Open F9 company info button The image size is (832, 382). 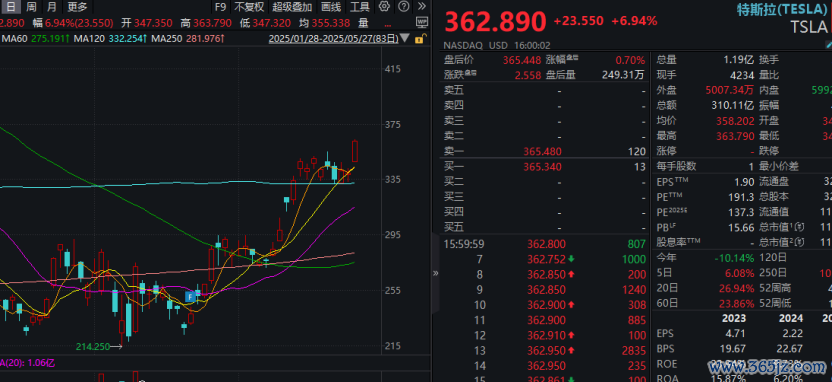(220, 7)
